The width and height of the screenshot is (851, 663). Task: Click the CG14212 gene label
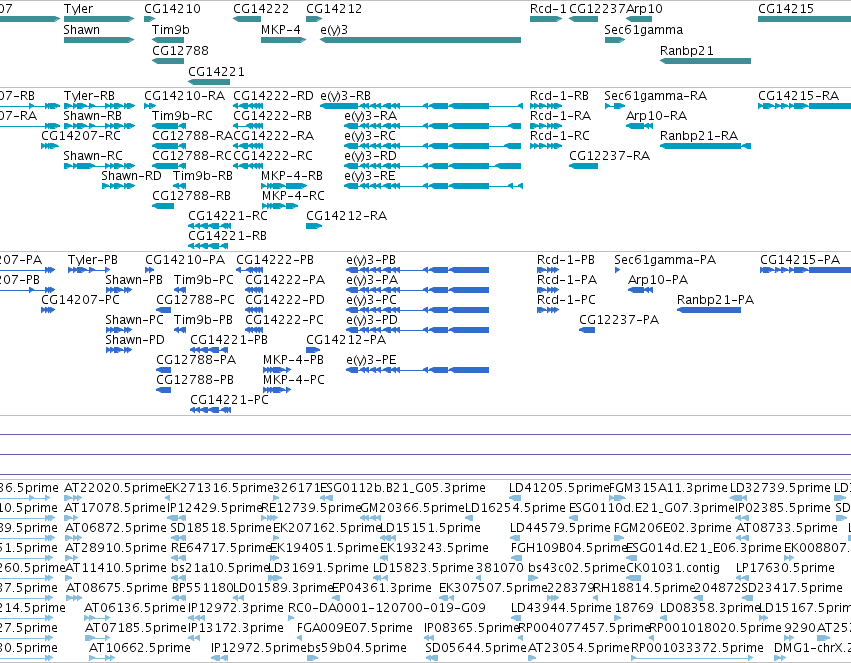tap(334, 9)
